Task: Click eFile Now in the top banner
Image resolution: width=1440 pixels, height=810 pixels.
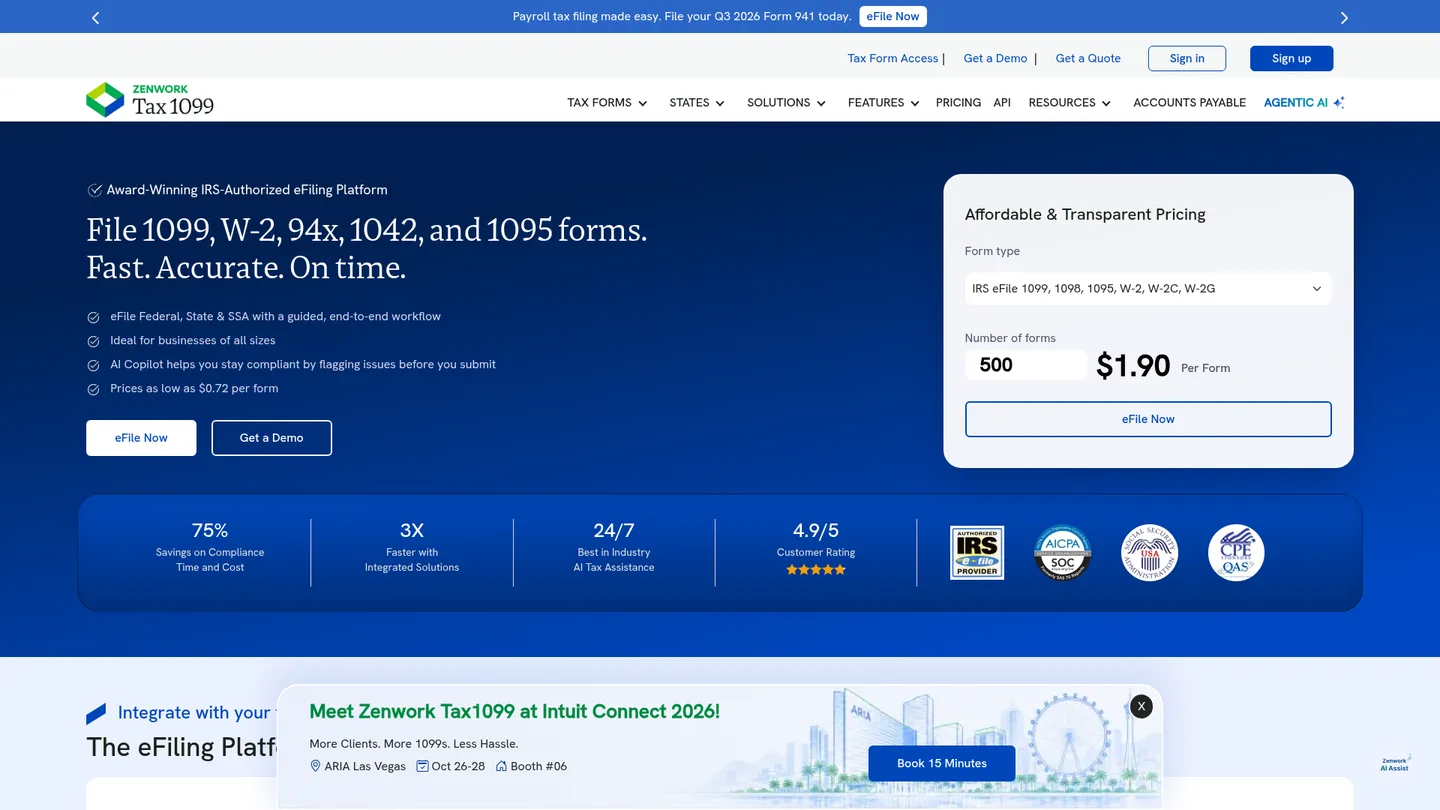Action: point(893,17)
